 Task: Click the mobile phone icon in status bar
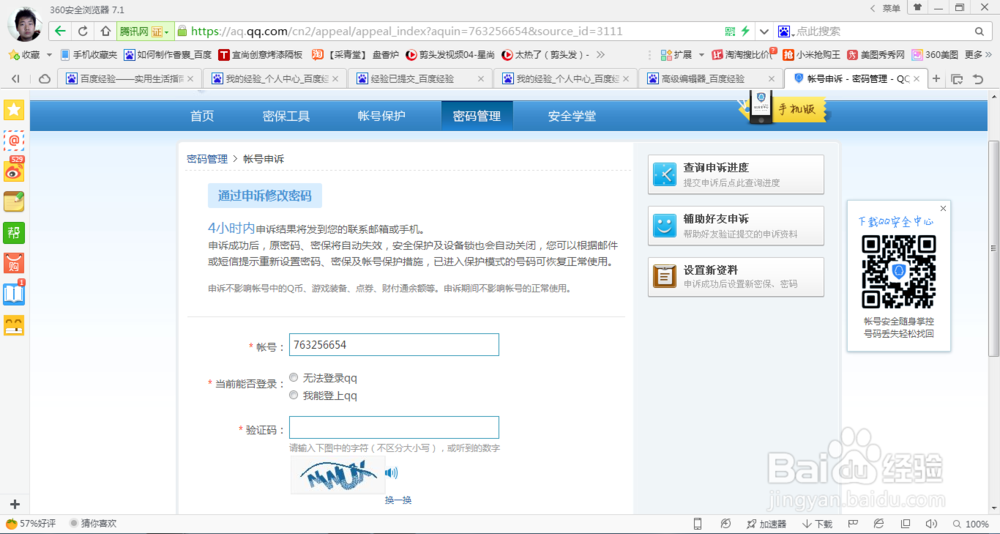[698, 524]
